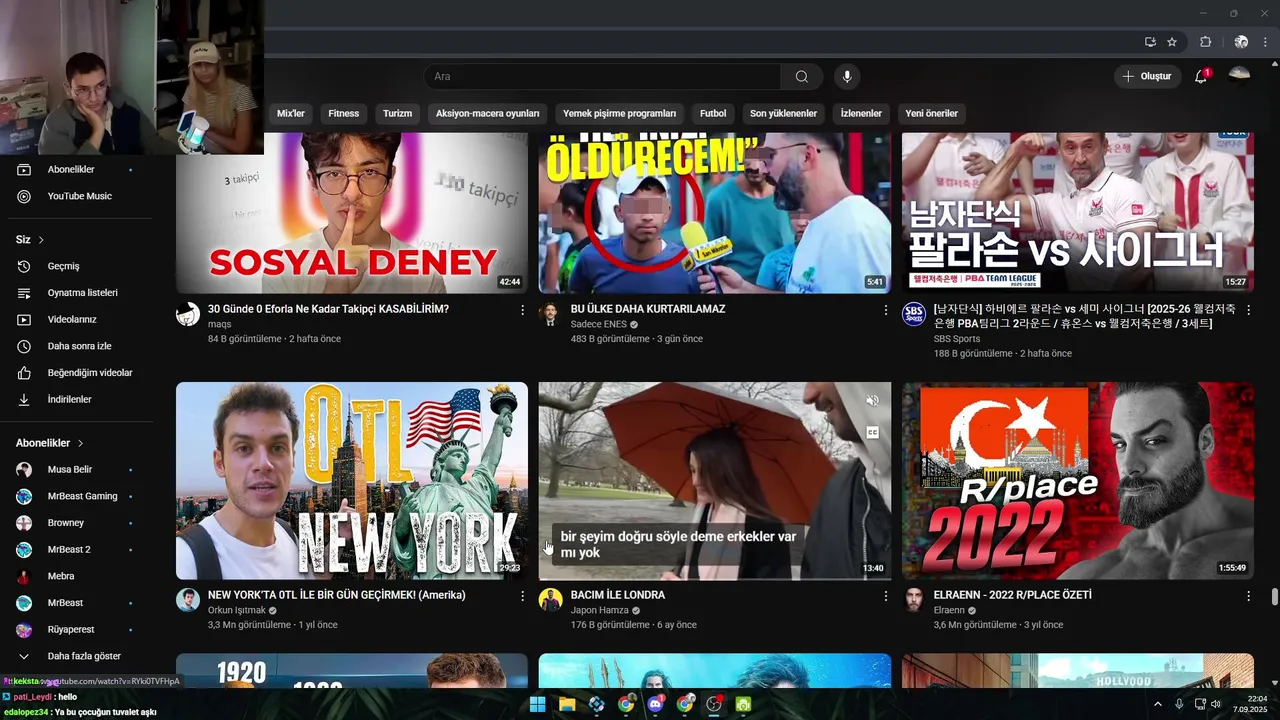
Task: Open options menu for BACIM İLE LONDRA
Action: pyautogui.click(x=885, y=596)
